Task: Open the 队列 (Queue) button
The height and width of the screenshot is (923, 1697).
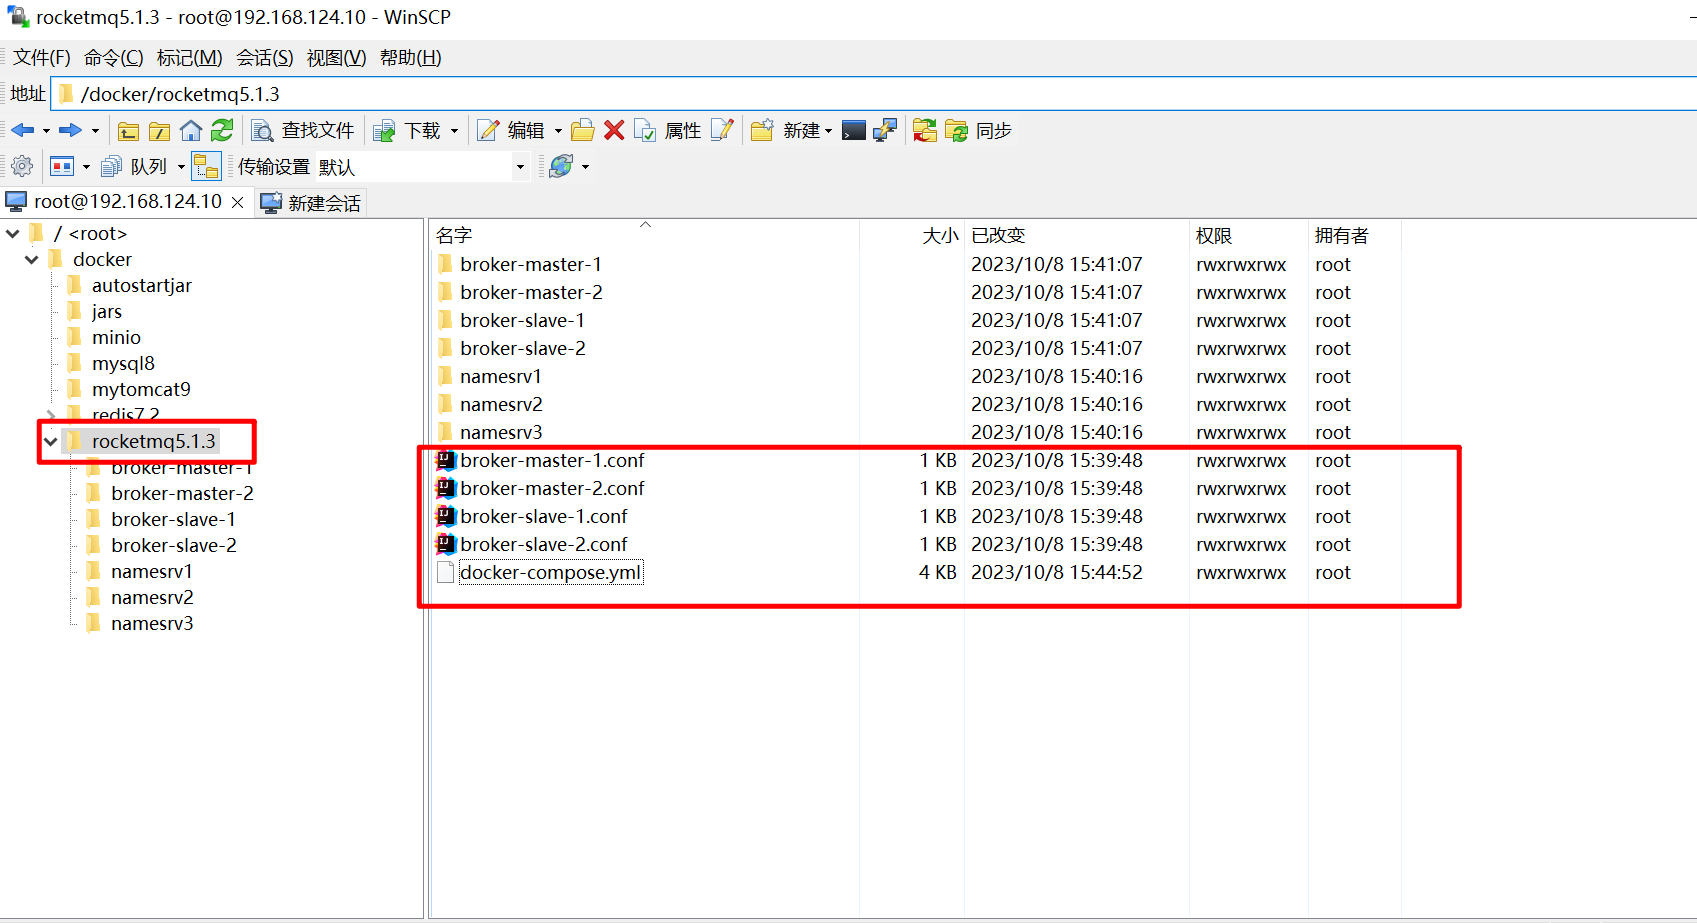Action: 149,166
